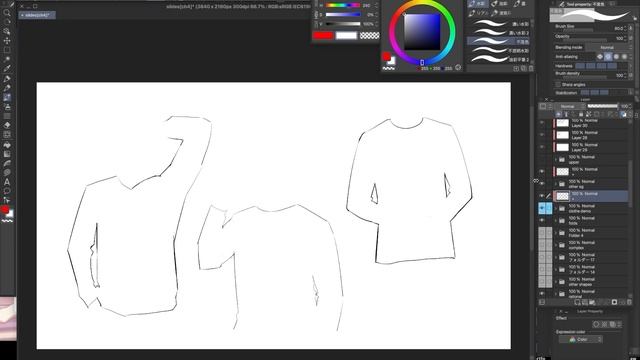Screen dimensions: 640x360
Task: Show the hidden Layer 30
Action: pos(542,123)
